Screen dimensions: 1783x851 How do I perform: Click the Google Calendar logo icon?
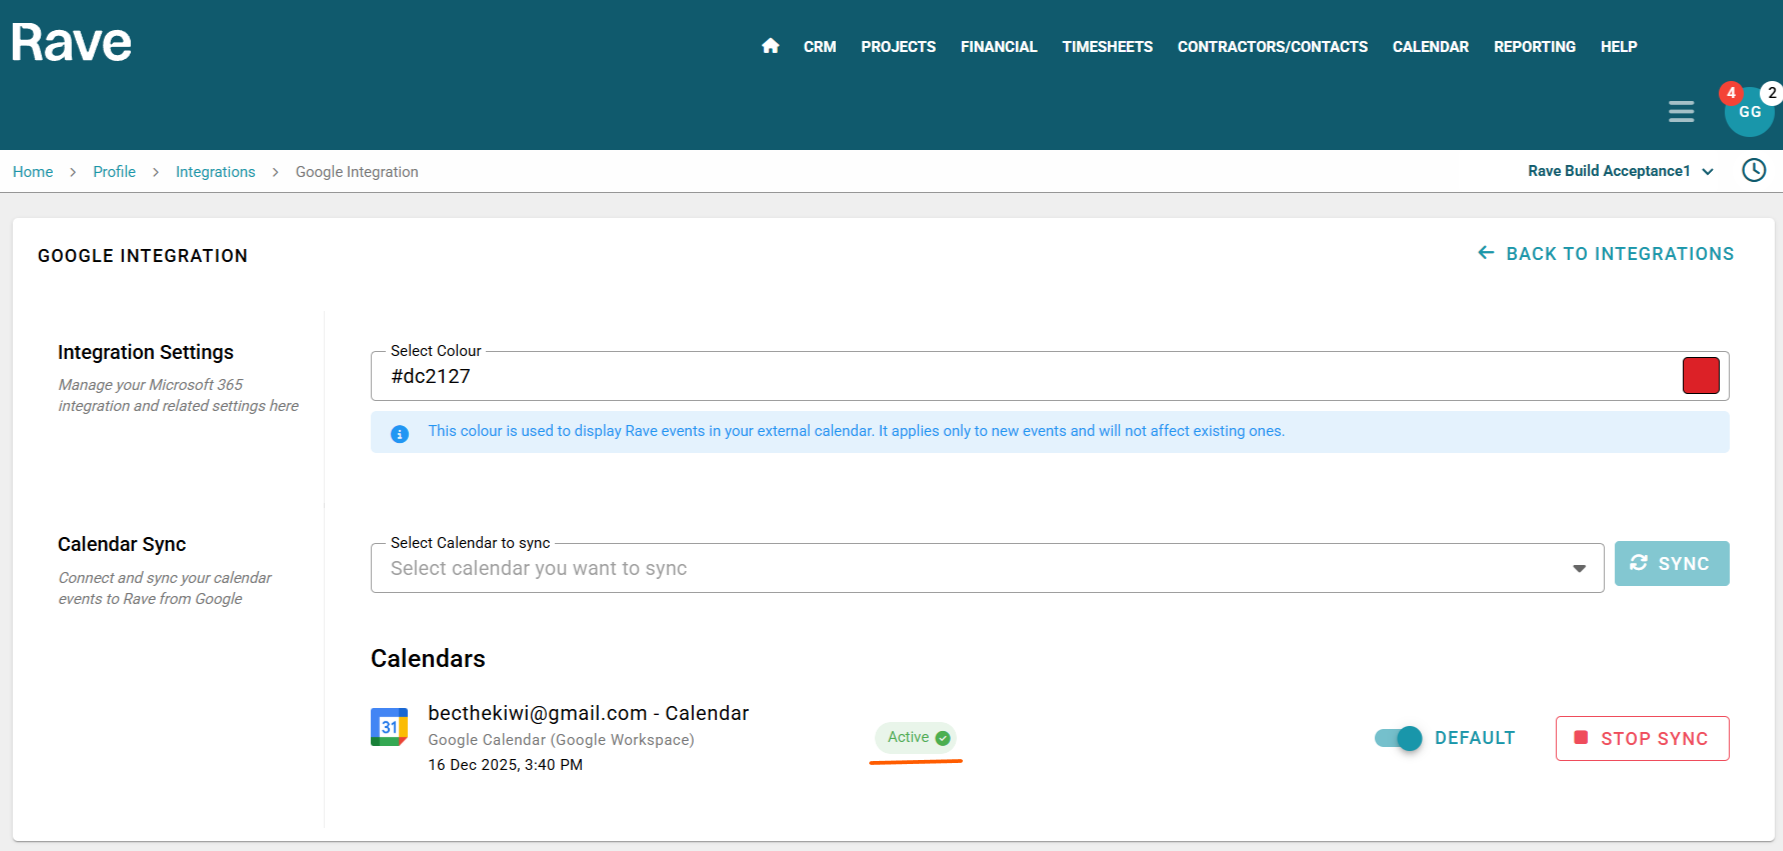coord(389,727)
